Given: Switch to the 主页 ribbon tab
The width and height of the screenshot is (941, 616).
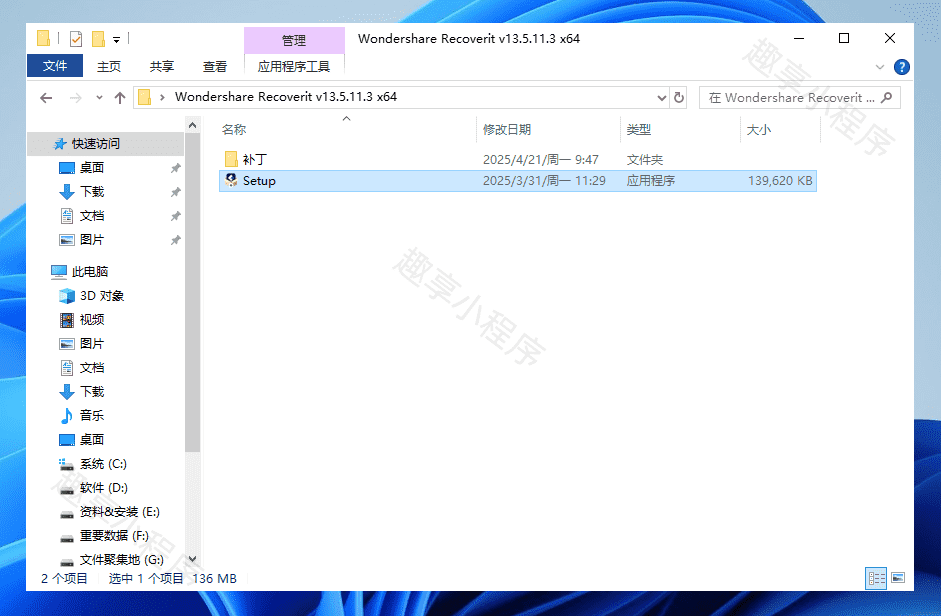Looking at the screenshot, I should [109, 66].
